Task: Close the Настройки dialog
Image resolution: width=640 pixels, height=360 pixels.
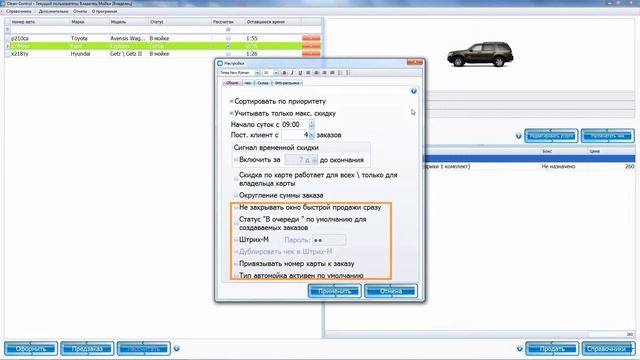Action: (415, 62)
